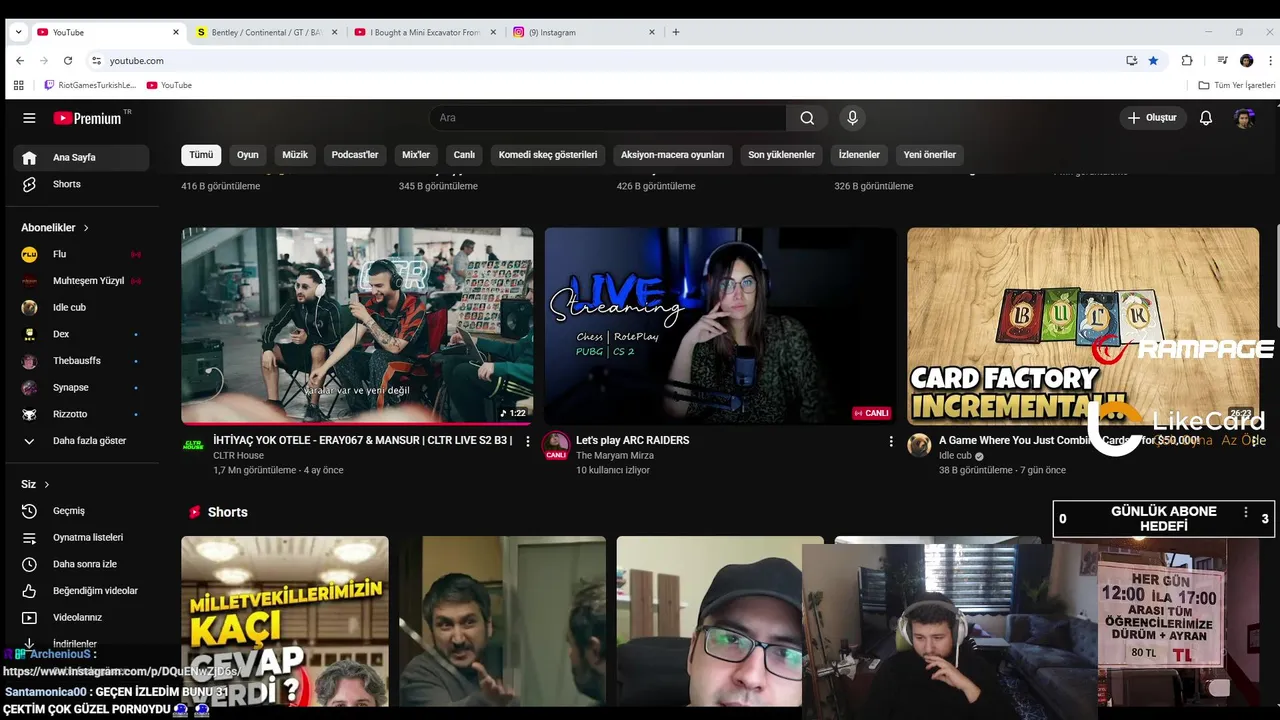Image resolution: width=1280 pixels, height=720 pixels.
Task: Start voice search with microphone icon
Action: point(852,118)
